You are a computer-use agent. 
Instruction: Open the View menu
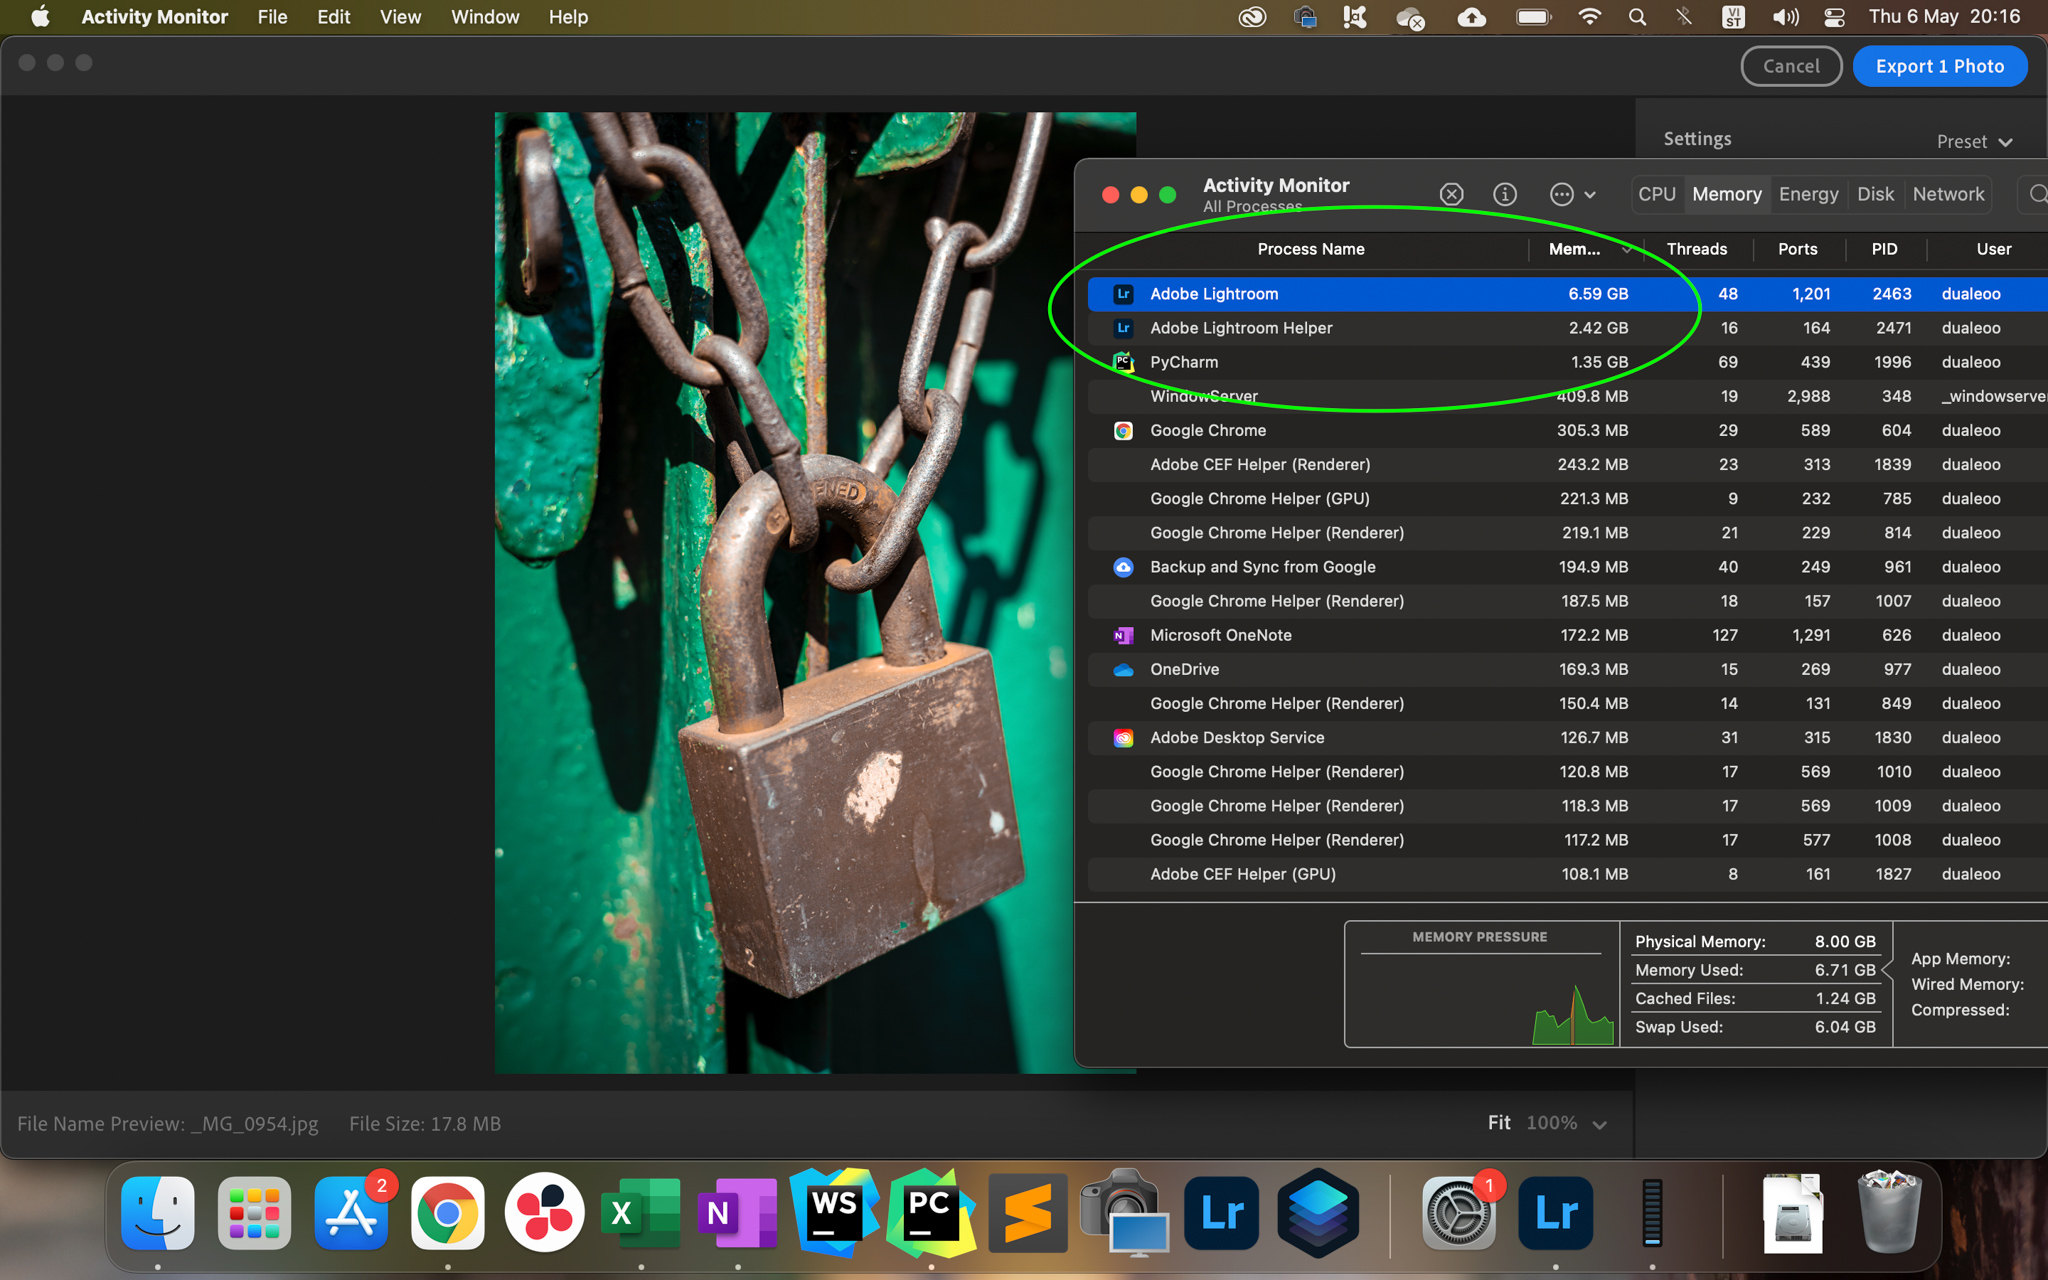(399, 17)
